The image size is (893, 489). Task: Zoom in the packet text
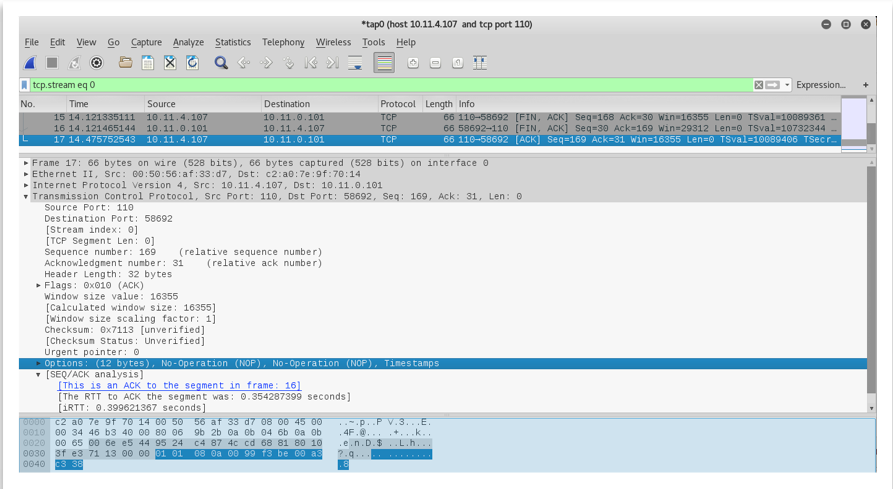pyautogui.click(x=413, y=63)
